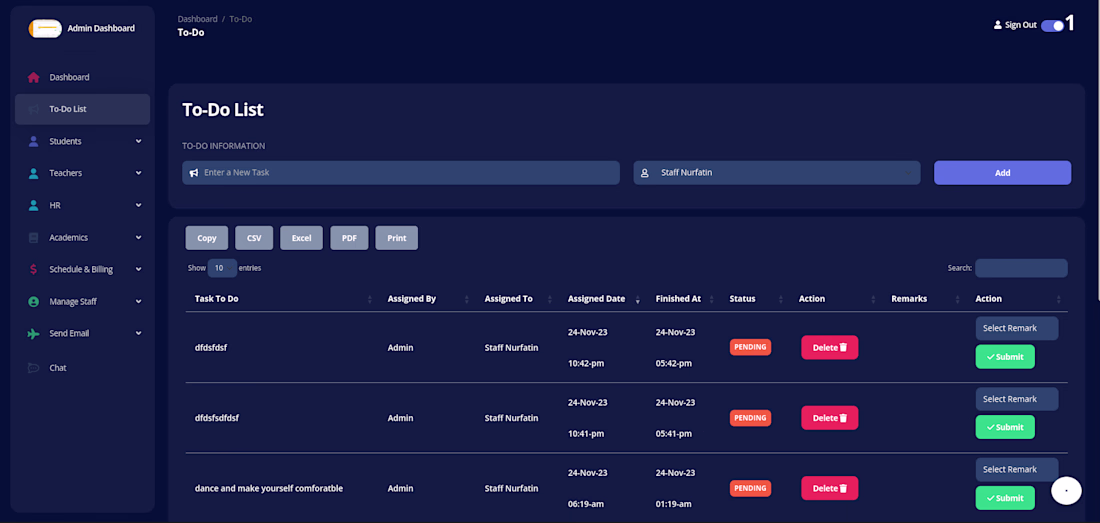Sort by Assigned By column arrows
Image resolution: width=1100 pixels, height=523 pixels.
pyautogui.click(x=467, y=299)
